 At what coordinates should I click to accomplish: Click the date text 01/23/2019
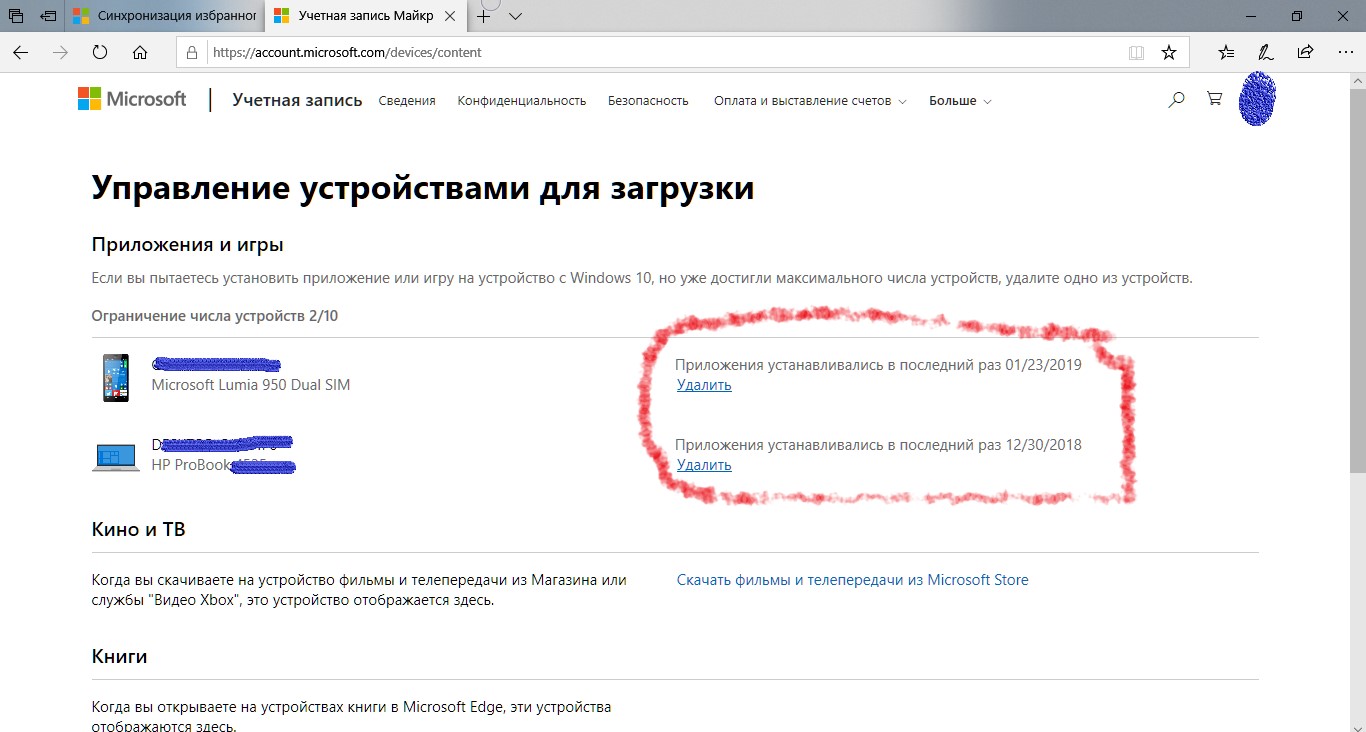[x=1044, y=365]
